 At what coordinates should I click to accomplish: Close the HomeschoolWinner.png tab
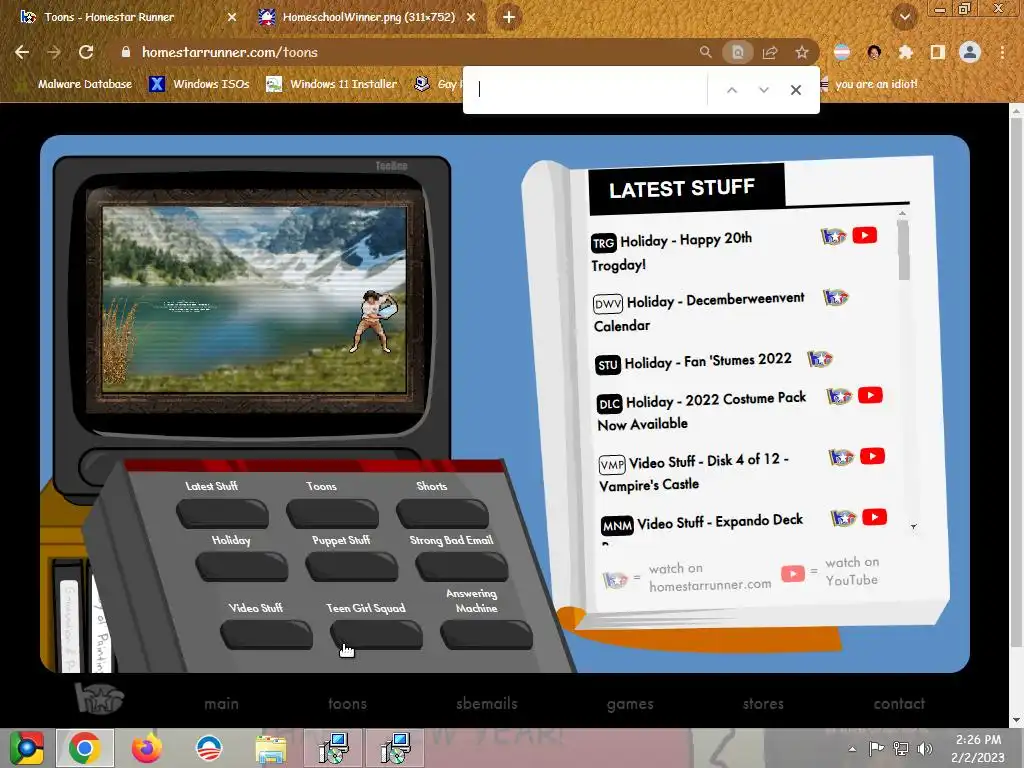471,18
